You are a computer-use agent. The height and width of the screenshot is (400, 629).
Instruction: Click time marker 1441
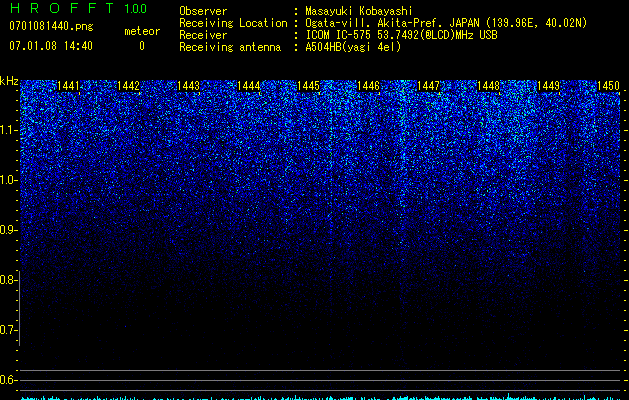pos(69,86)
